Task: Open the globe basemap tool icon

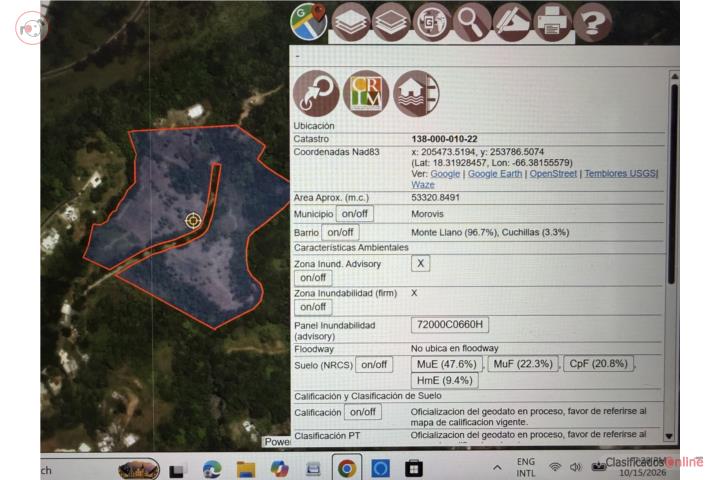Action: (431, 22)
